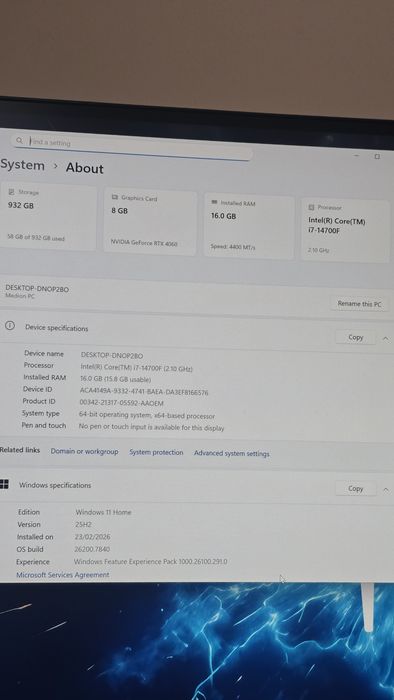394x700 pixels.
Task: Minimize the Settings window
Action: coord(357,155)
